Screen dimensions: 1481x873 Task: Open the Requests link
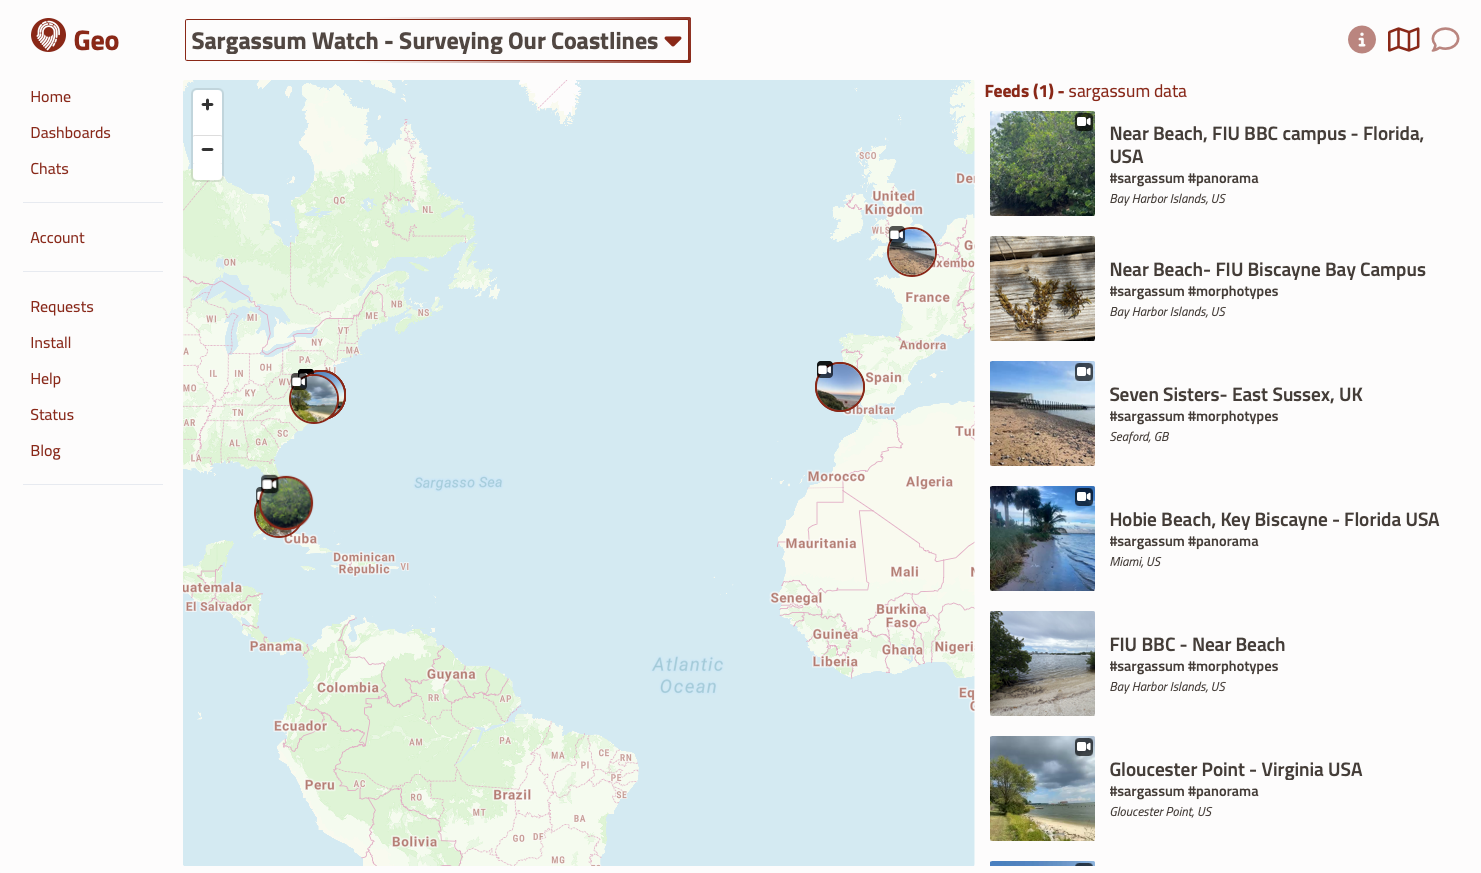click(62, 307)
